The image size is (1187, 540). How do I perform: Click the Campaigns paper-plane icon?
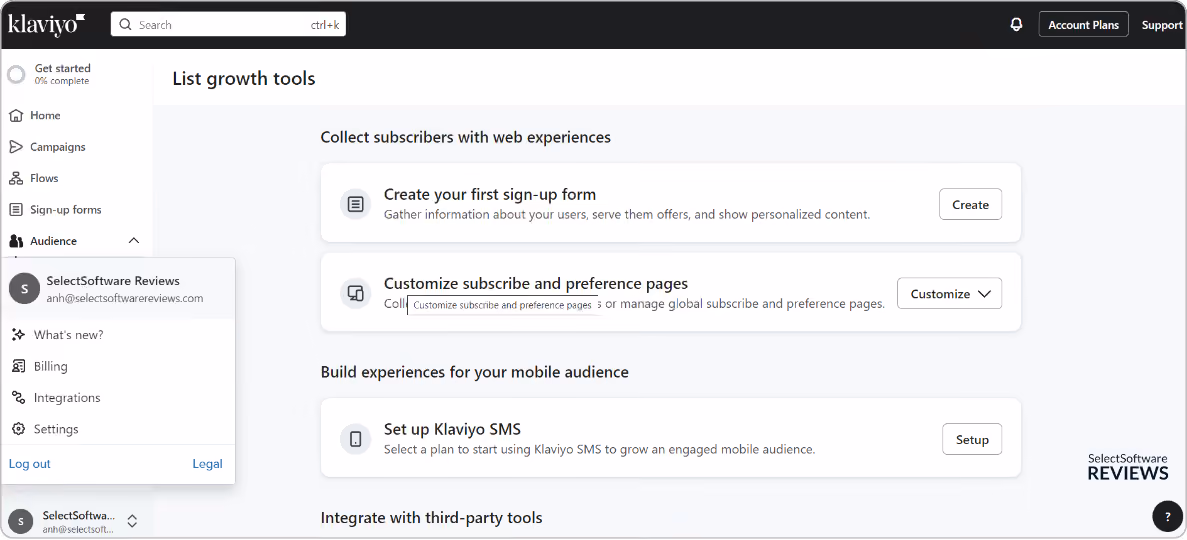click(16, 147)
